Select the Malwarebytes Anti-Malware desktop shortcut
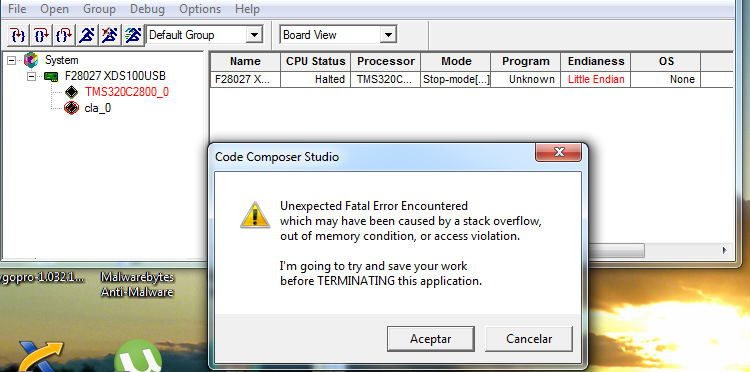Viewport: 750px width, 372px height. 137,284
